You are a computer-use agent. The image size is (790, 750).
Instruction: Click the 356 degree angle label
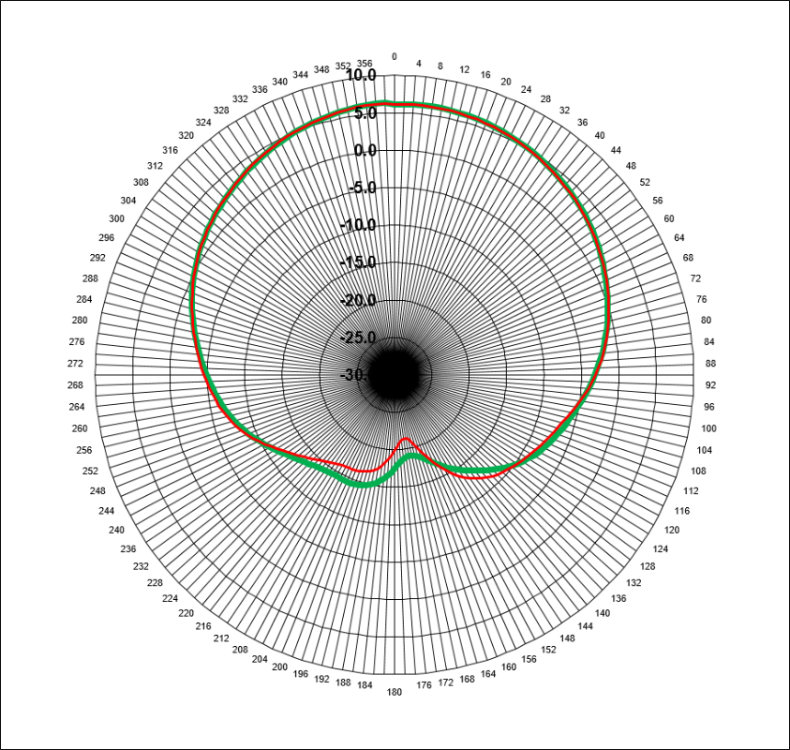click(x=364, y=63)
